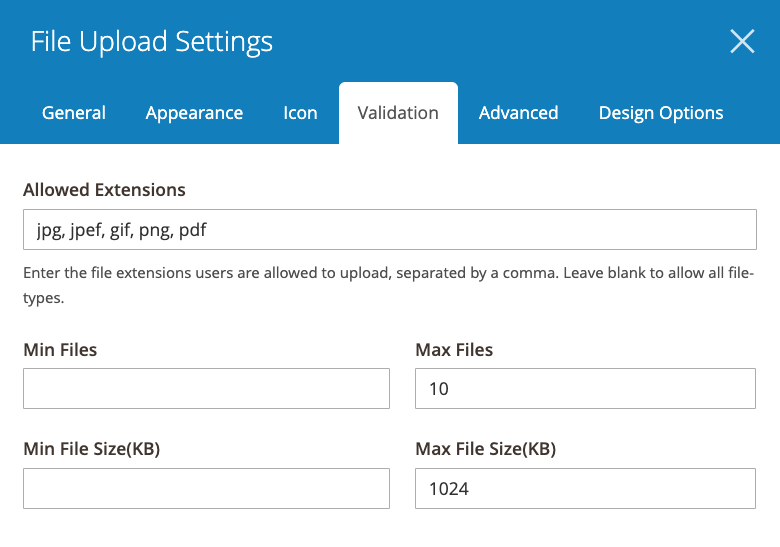Click into the empty Min Files field

pos(206,388)
